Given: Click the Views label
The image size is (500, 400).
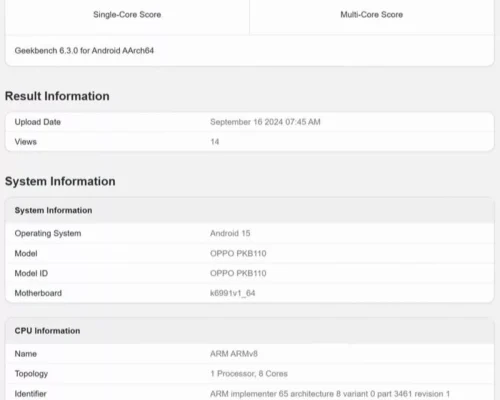Looking at the screenshot, I should point(26,142).
